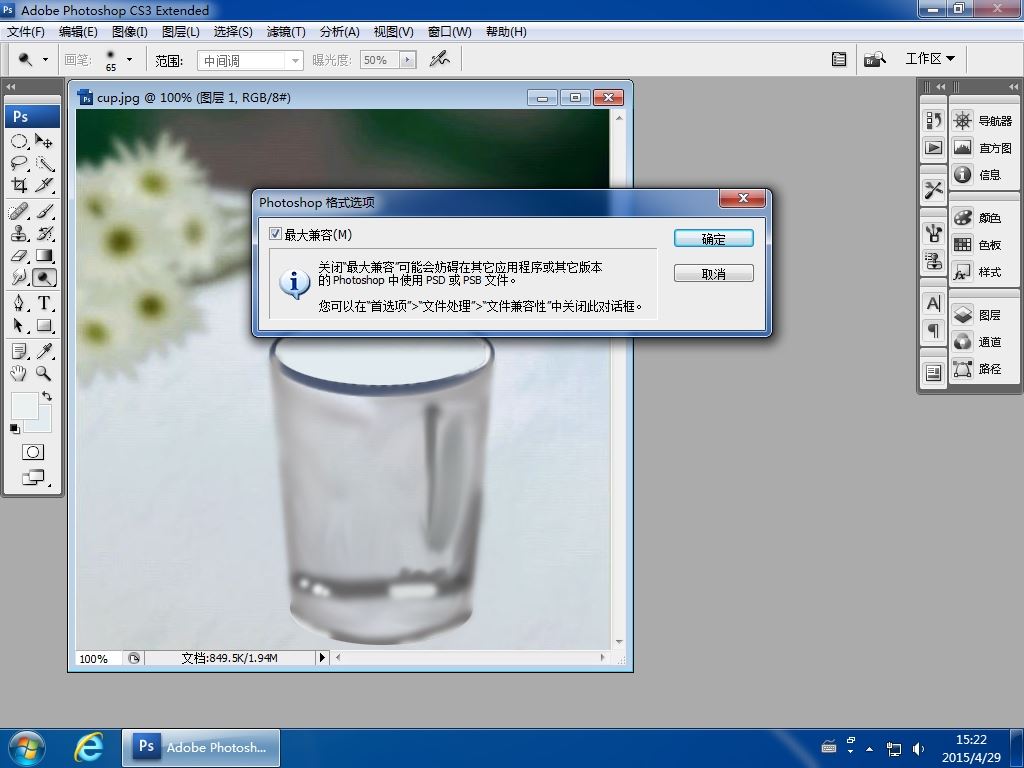Toggle the airbrush option icon
The height and width of the screenshot is (768, 1024).
coord(440,59)
